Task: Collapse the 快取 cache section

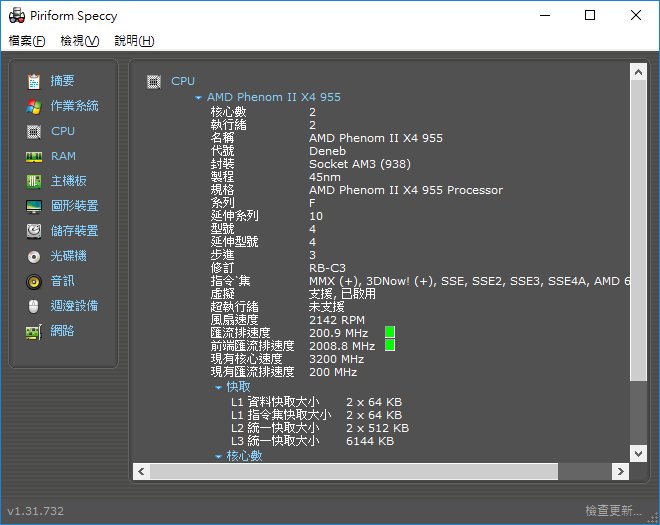Action: pyautogui.click(x=218, y=387)
